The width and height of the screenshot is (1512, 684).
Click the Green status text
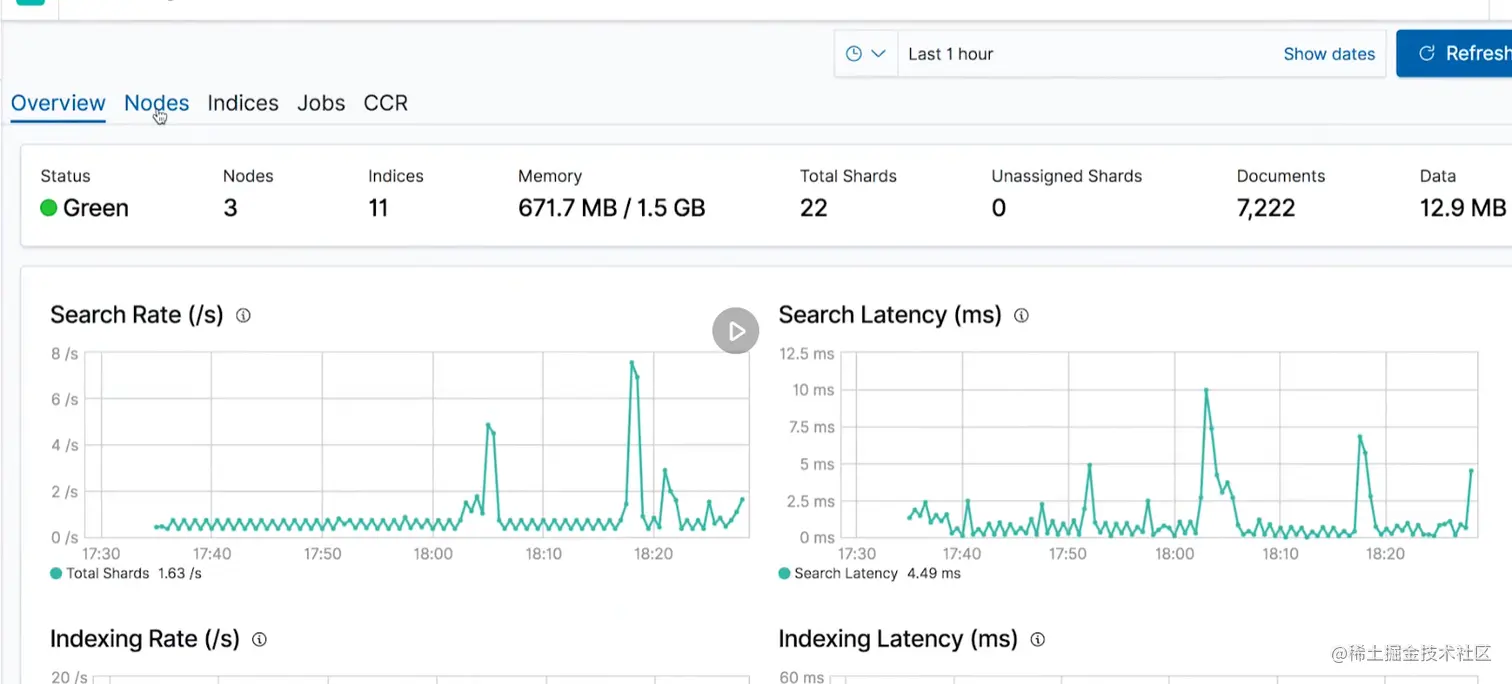tap(96, 208)
